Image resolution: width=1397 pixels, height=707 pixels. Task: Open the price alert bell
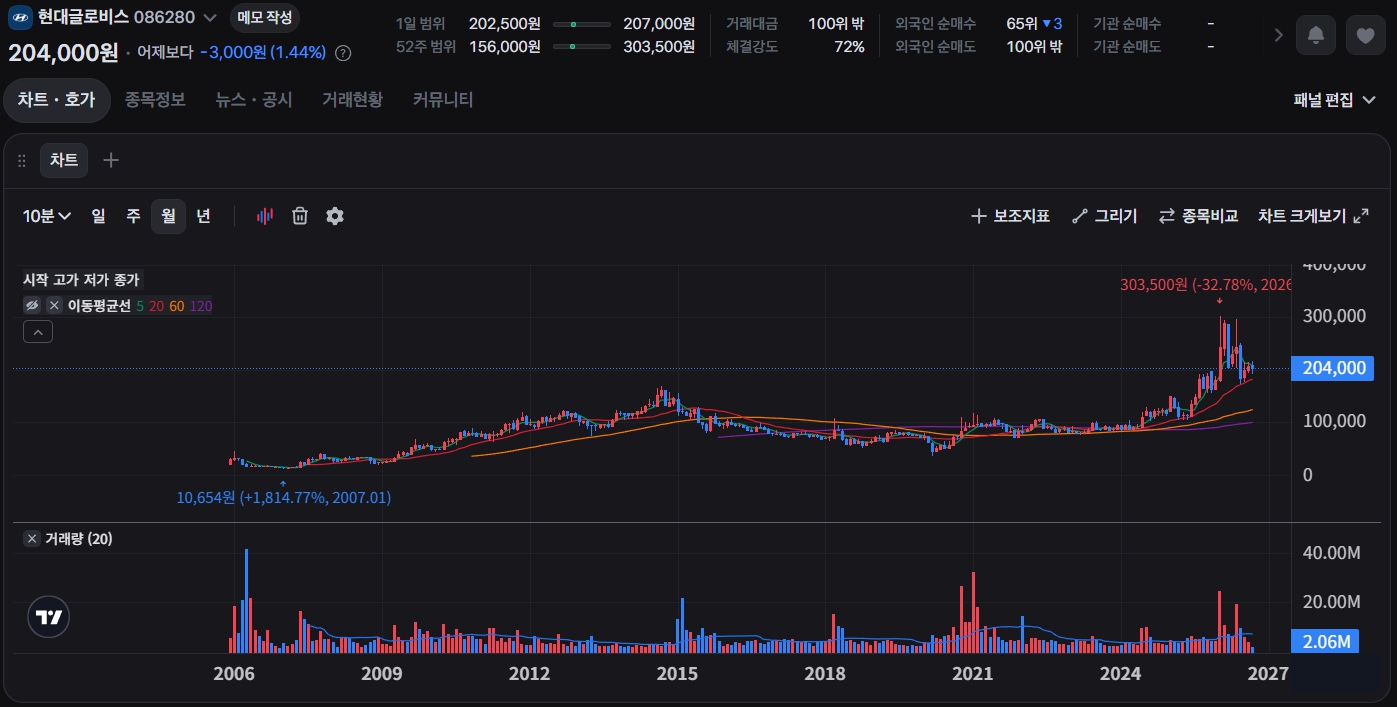pyautogui.click(x=1315, y=35)
